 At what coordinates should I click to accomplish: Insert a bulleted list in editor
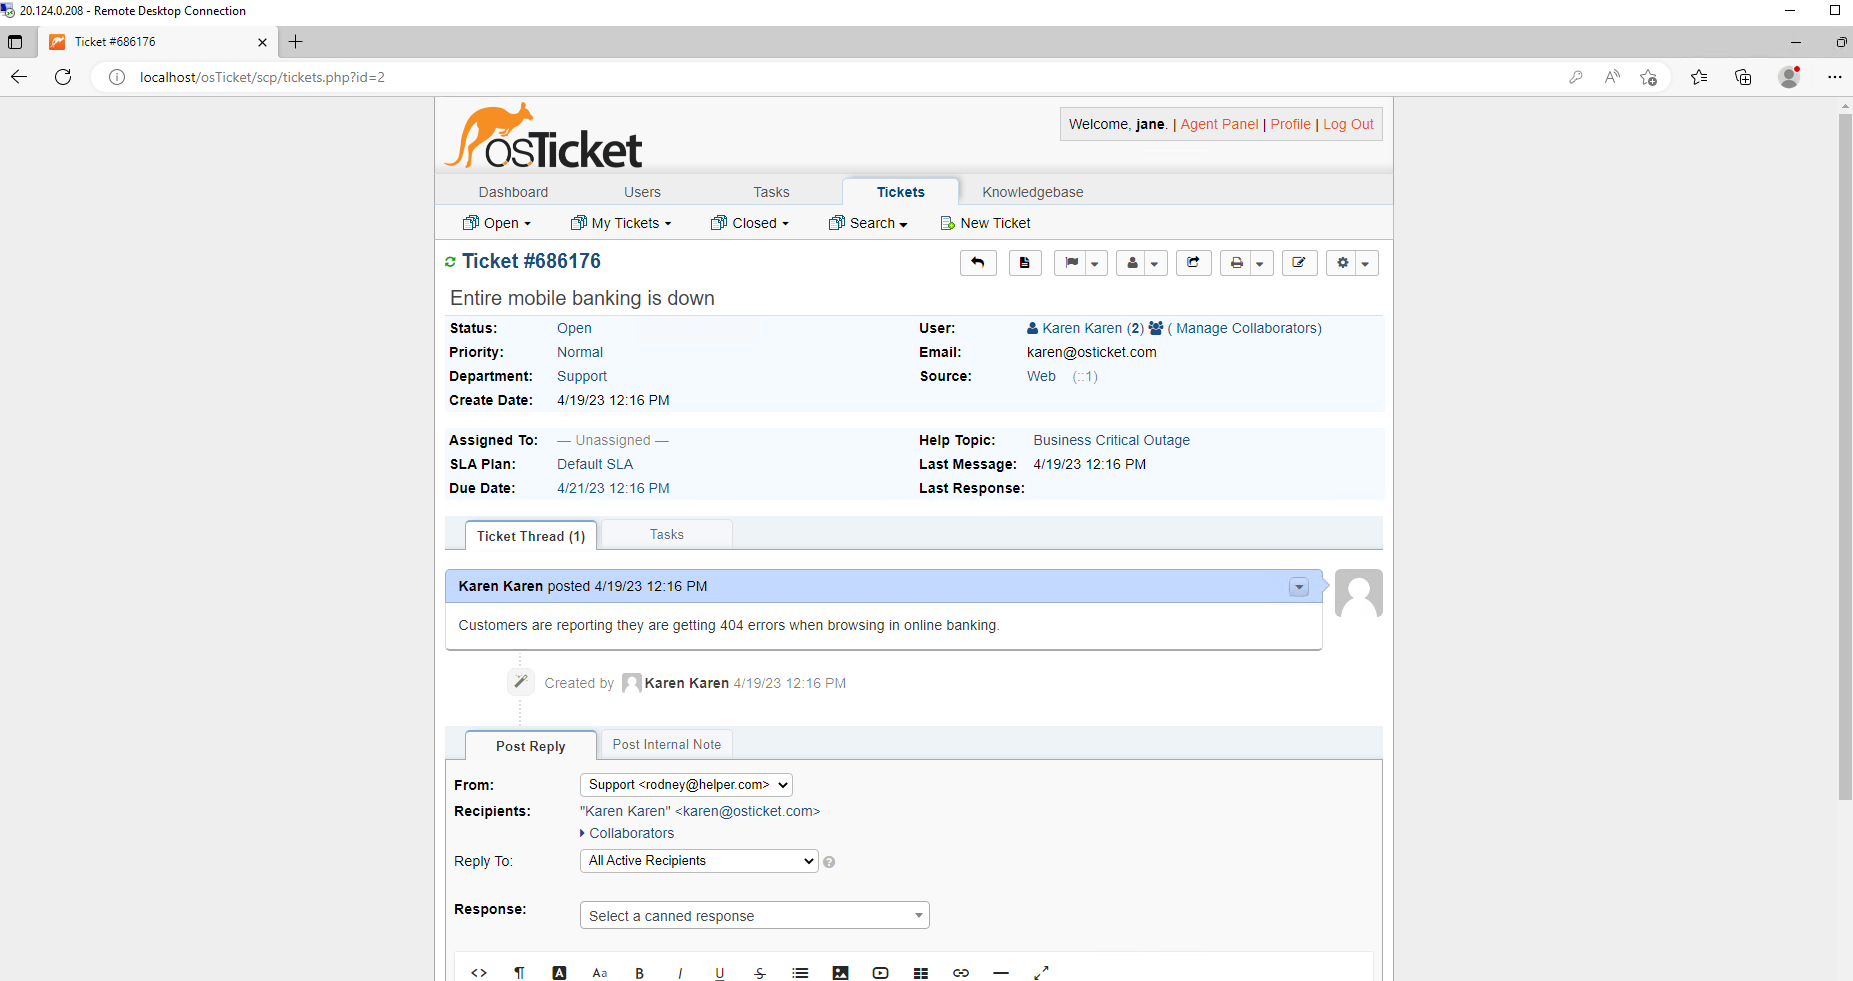[800, 973]
